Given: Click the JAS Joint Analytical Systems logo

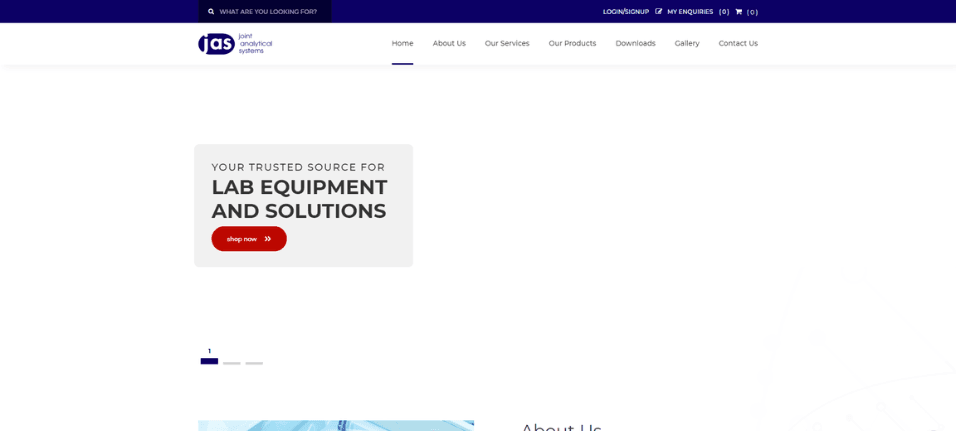Looking at the screenshot, I should (x=235, y=44).
